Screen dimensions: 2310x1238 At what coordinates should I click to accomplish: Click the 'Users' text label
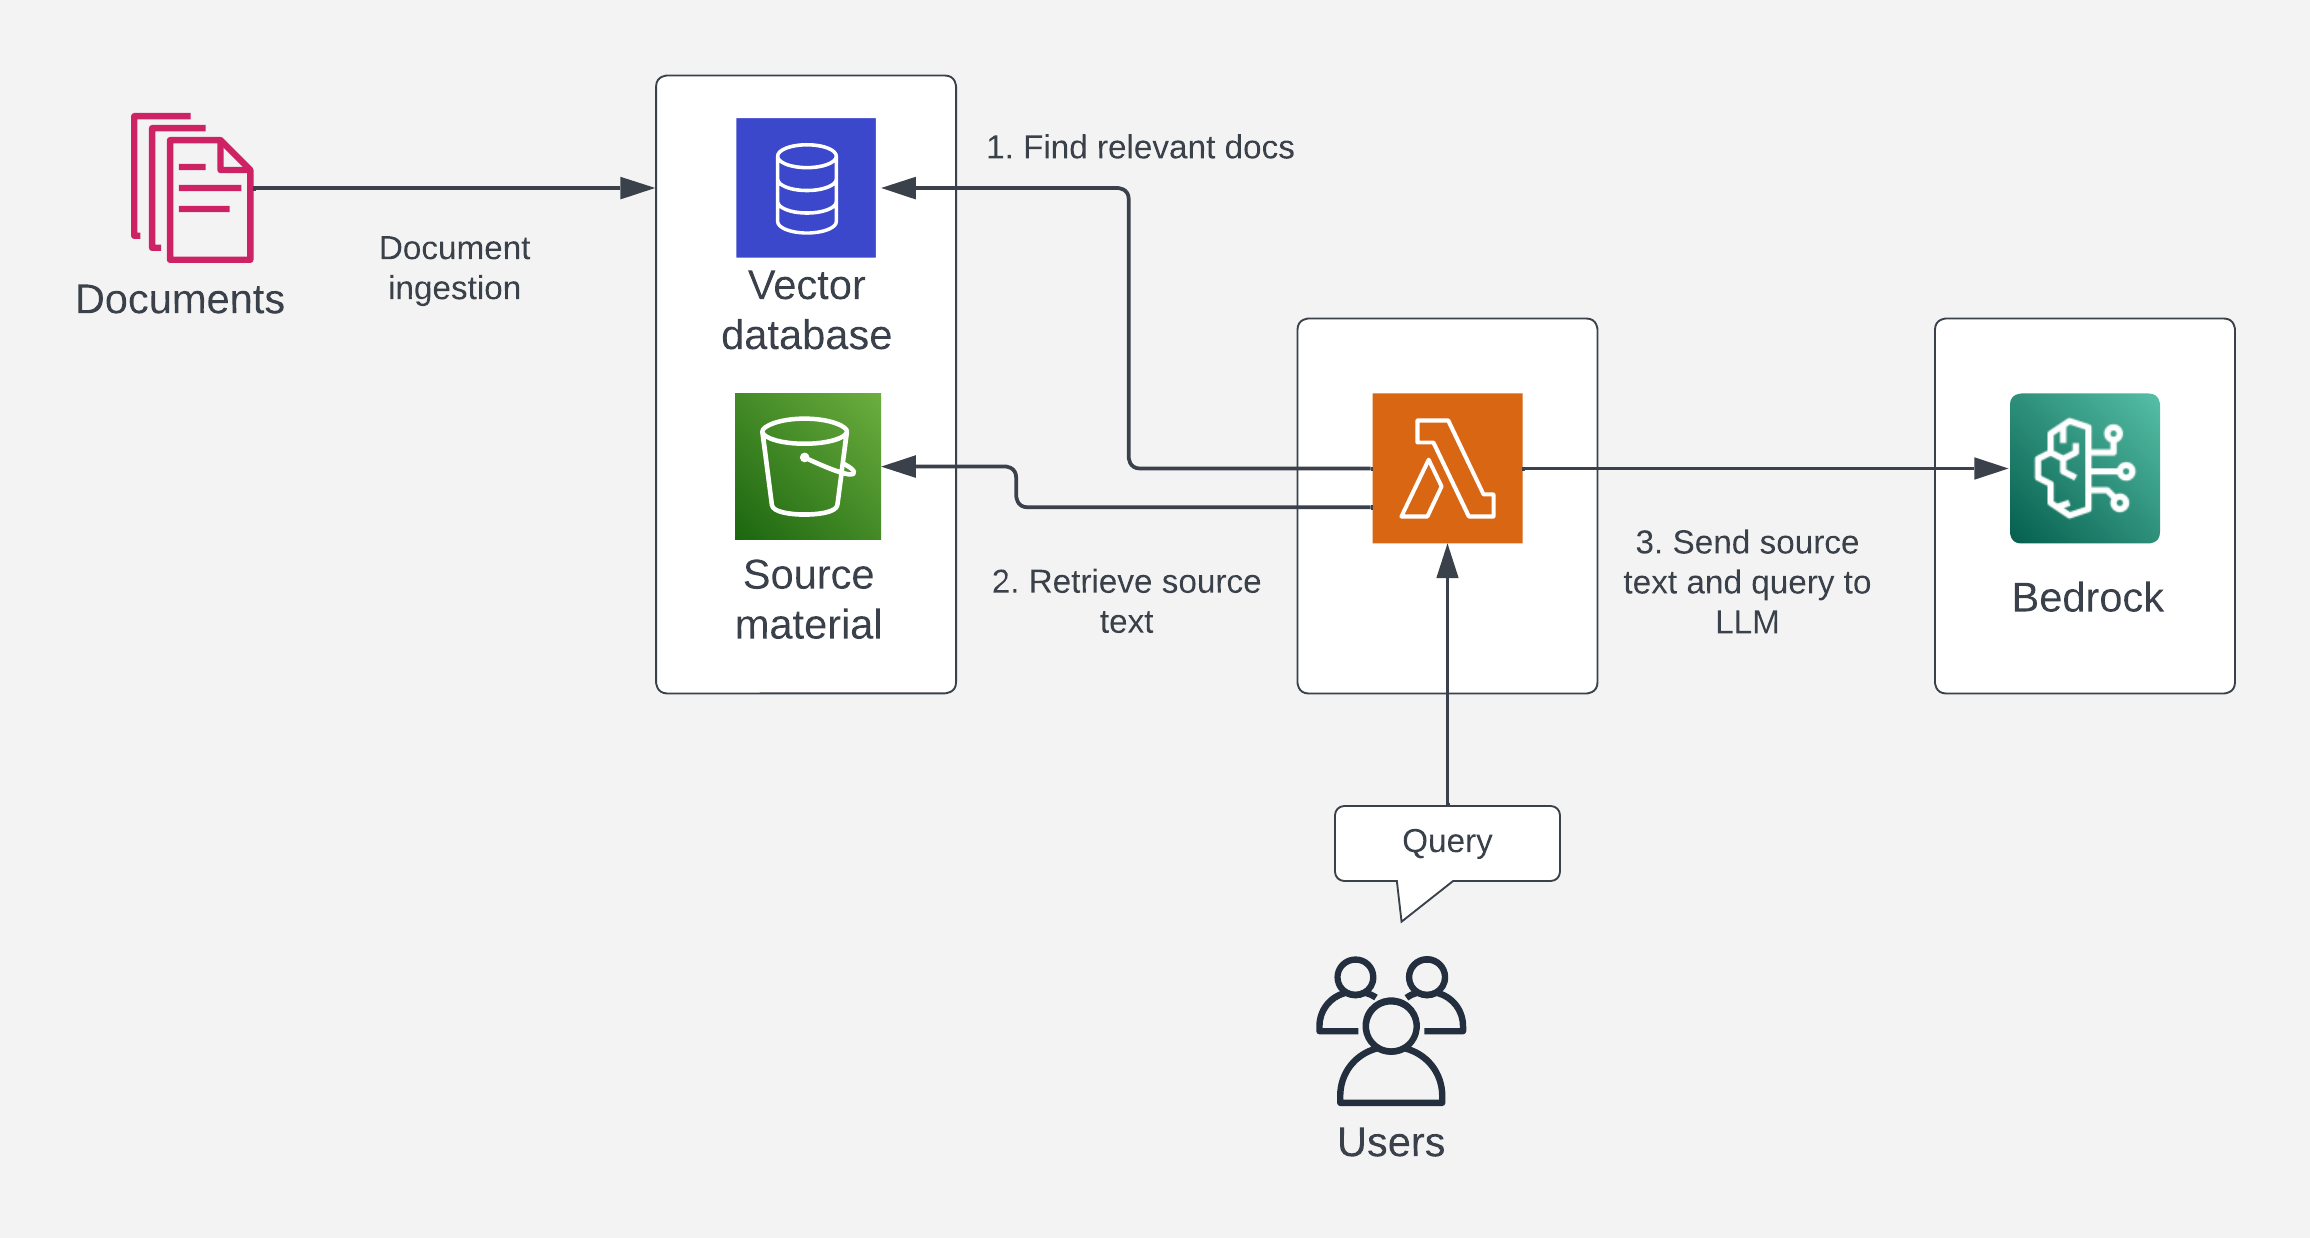1391,1142
